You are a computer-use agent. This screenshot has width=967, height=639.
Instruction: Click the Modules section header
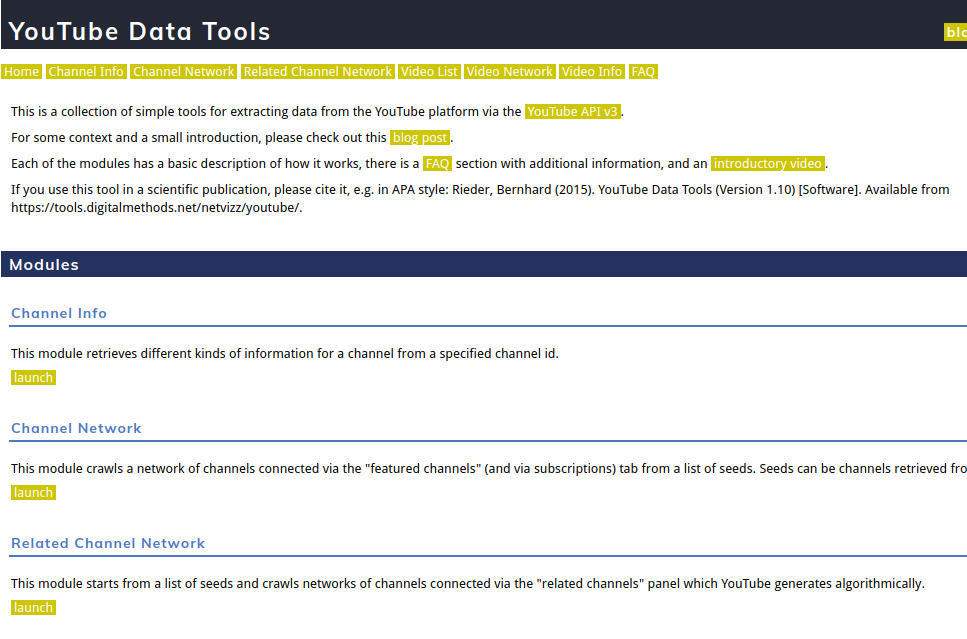484,265
